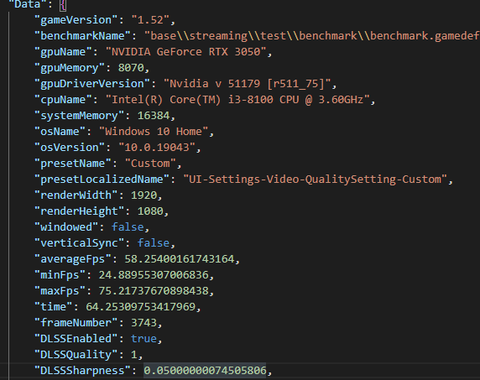The image size is (480, 380).
Task: Select the "UI-Settings-Video-QualitySetting-Custom" string
Action: point(315,180)
